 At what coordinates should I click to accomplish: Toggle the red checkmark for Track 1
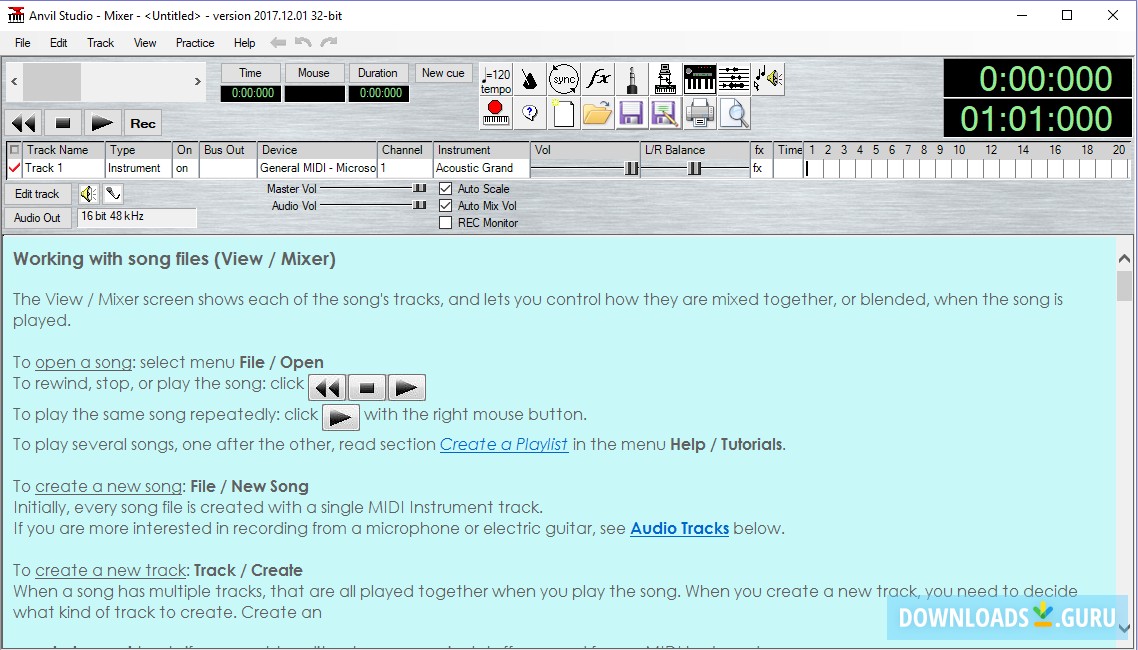[14, 168]
